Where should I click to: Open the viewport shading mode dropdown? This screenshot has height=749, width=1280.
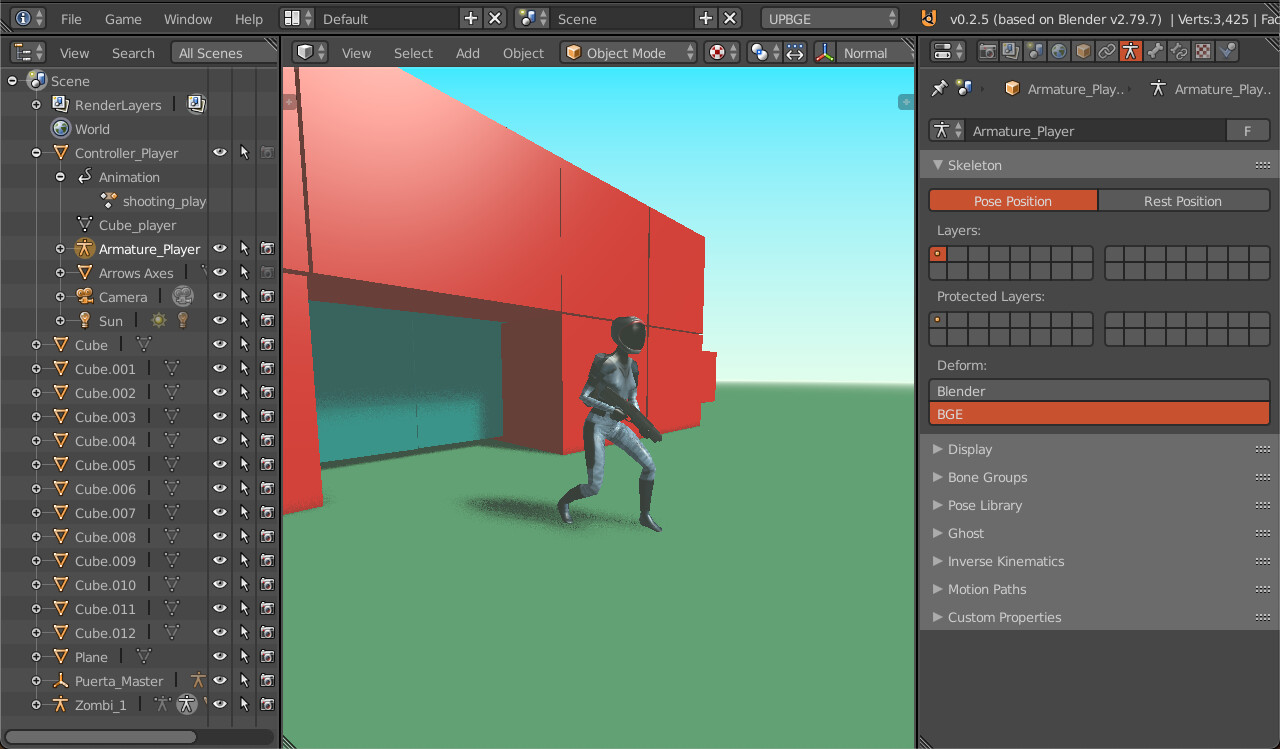[x=722, y=53]
